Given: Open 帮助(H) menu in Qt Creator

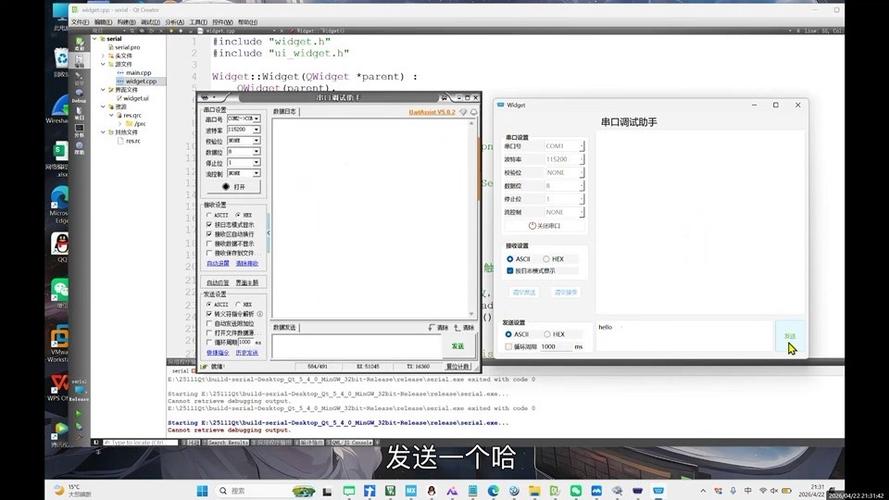Looking at the screenshot, I should click(x=248, y=22).
